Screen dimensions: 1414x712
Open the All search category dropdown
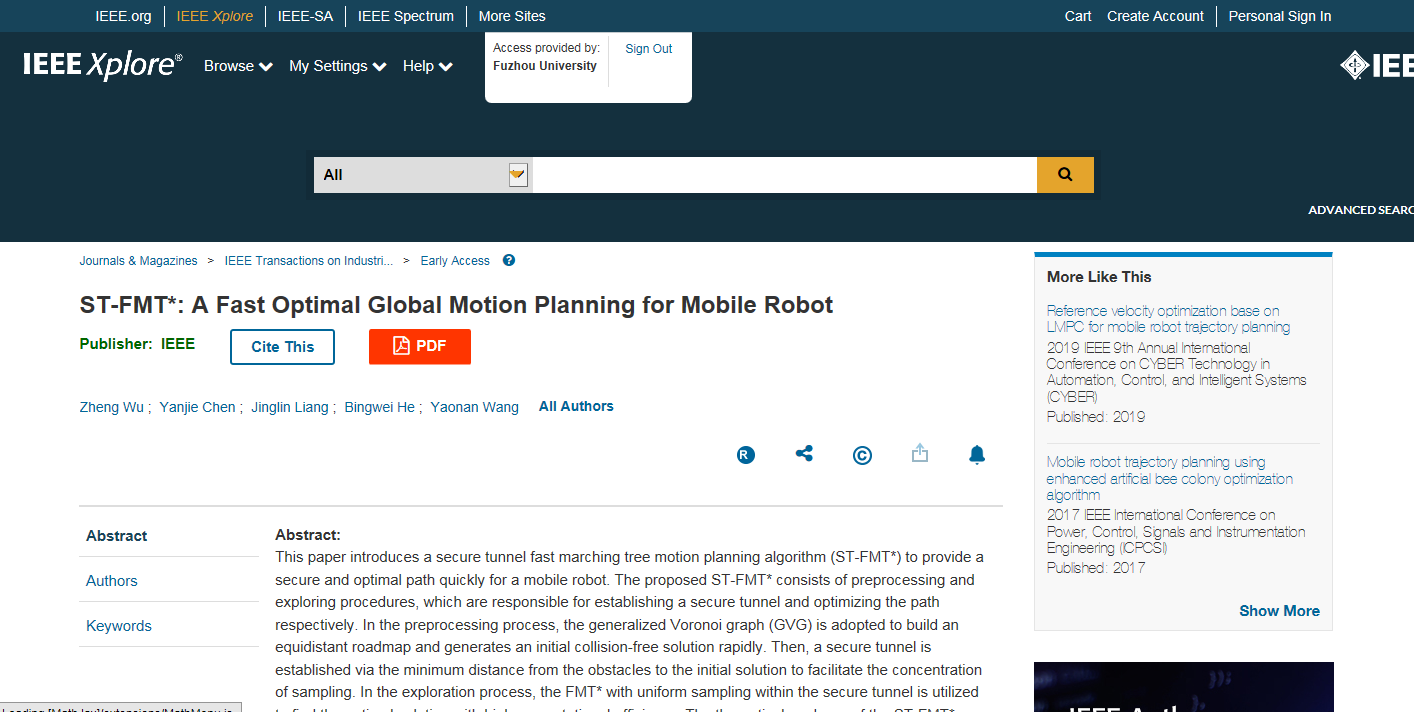point(423,174)
